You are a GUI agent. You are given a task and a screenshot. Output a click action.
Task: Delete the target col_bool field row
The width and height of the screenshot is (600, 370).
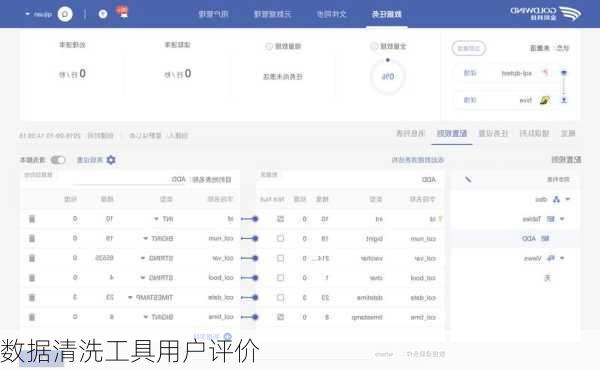click(x=32, y=278)
